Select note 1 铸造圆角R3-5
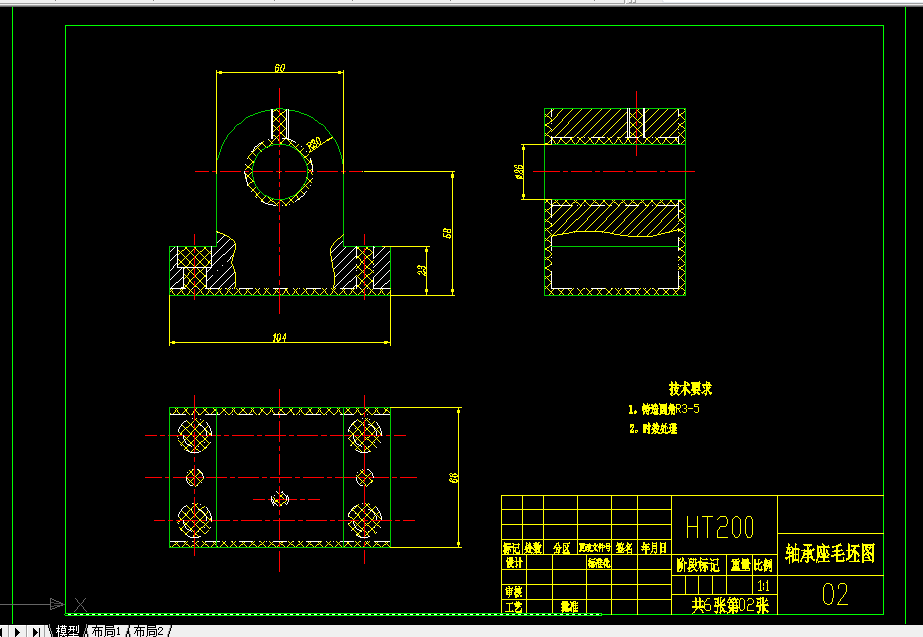The height and width of the screenshot is (637, 923). (x=664, y=409)
